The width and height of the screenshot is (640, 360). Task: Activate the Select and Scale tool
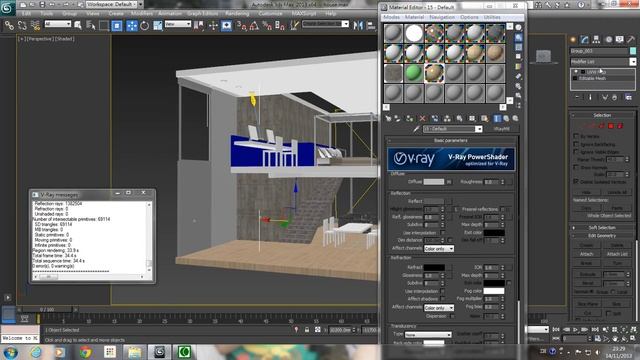tap(158, 26)
